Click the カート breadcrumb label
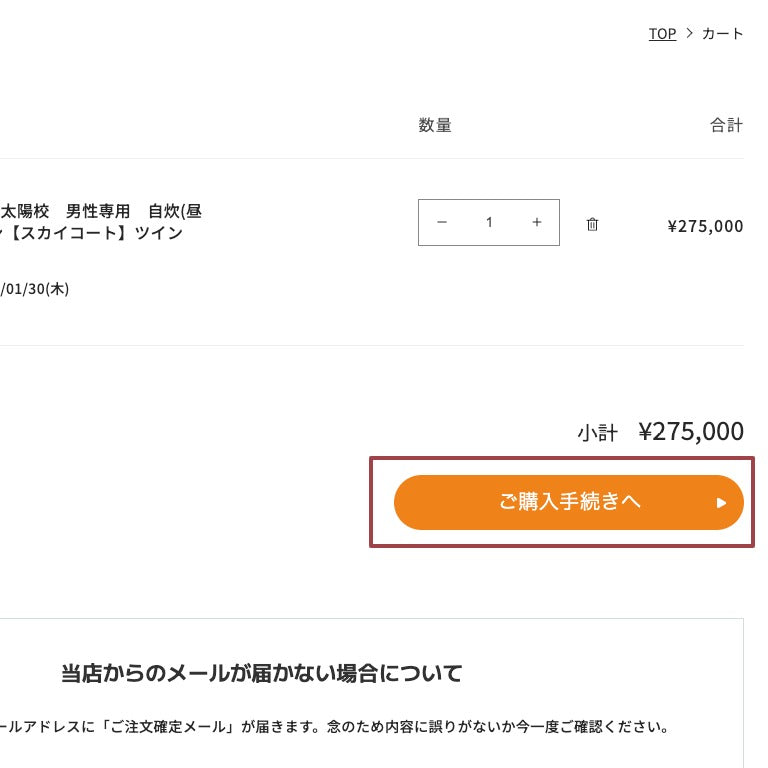Image resolution: width=768 pixels, height=768 pixels. pos(722,34)
